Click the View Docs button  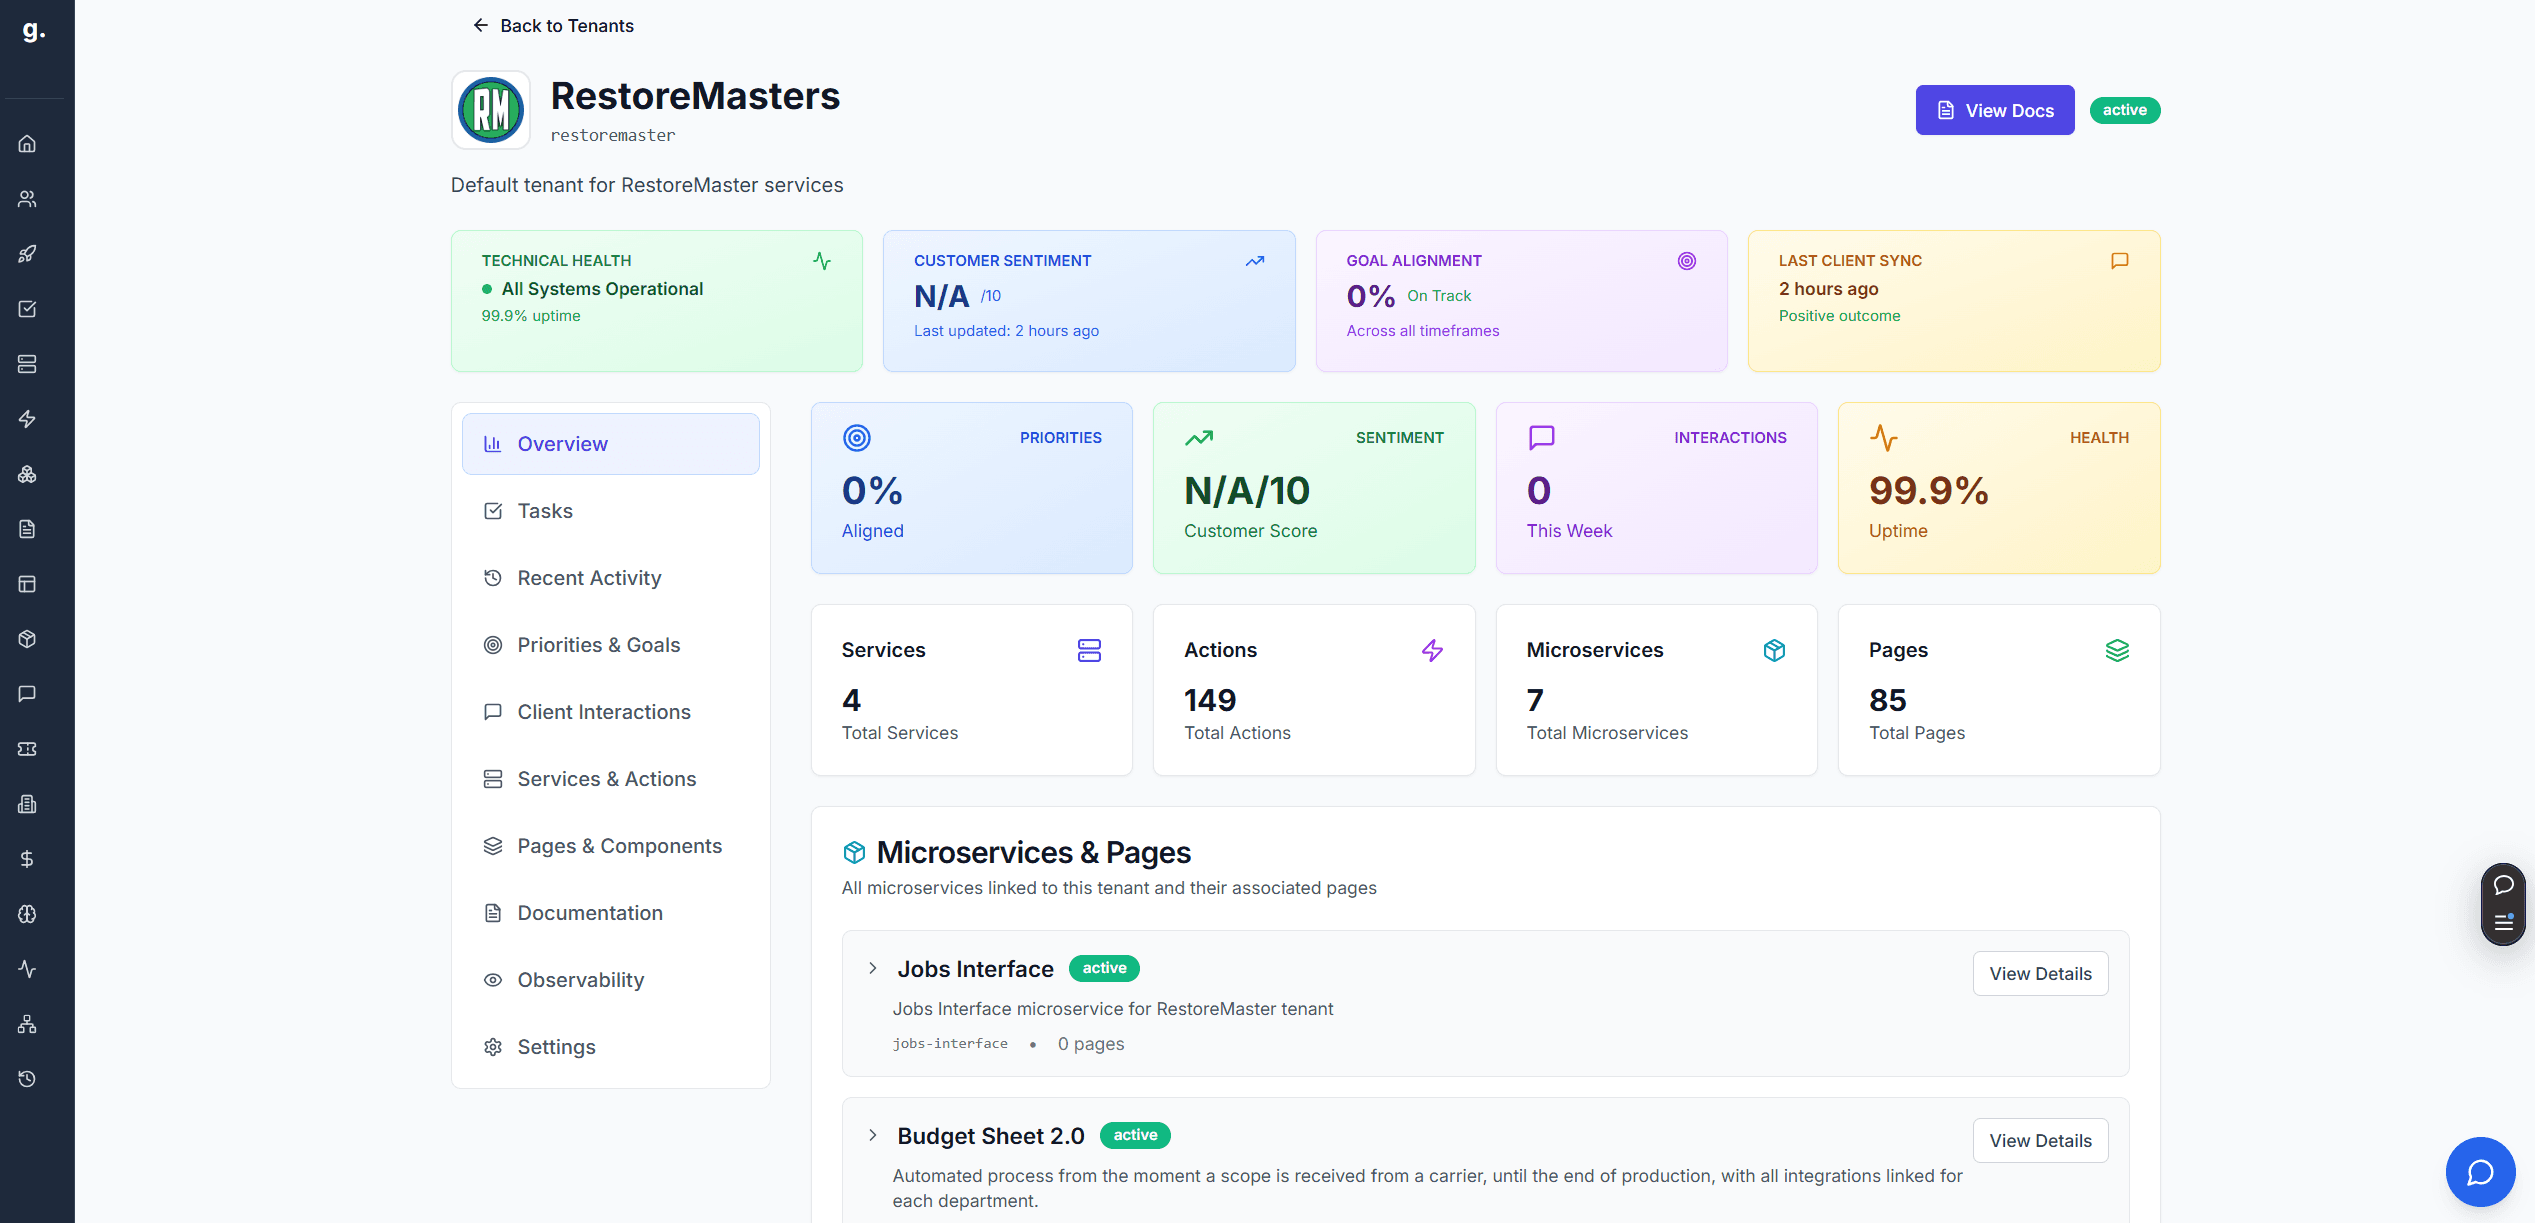[x=1994, y=110]
